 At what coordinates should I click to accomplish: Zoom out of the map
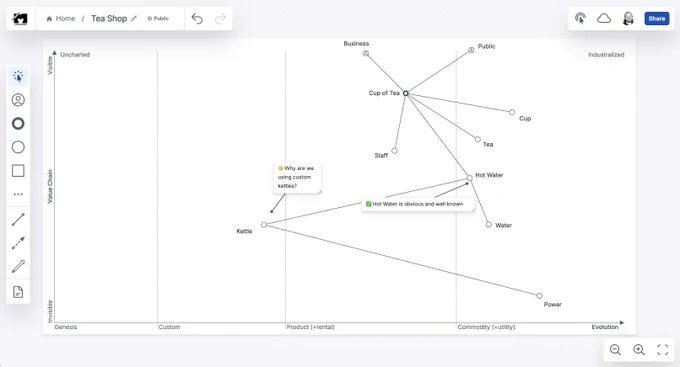[615, 350]
